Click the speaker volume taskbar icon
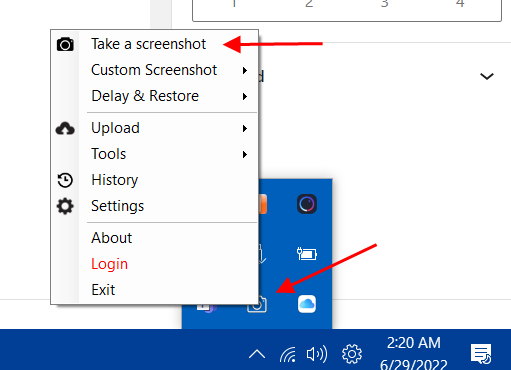 coord(317,354)
